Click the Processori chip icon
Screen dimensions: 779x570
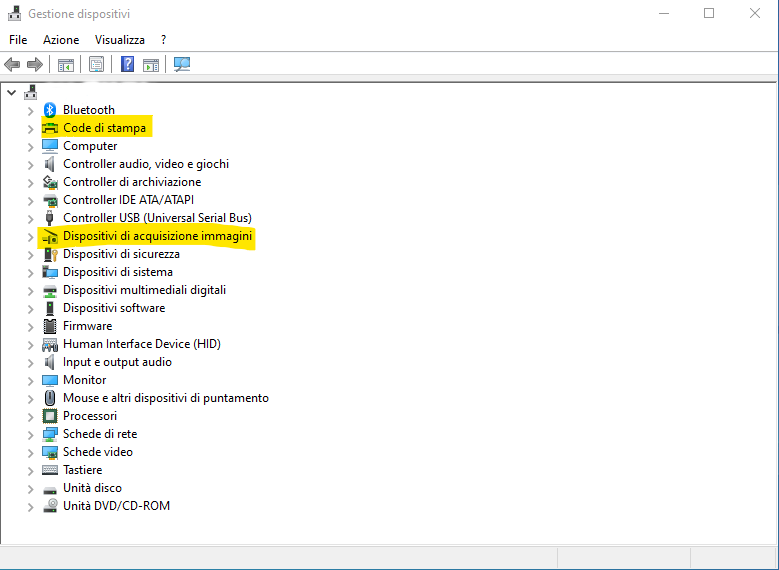tap(50, 416)
